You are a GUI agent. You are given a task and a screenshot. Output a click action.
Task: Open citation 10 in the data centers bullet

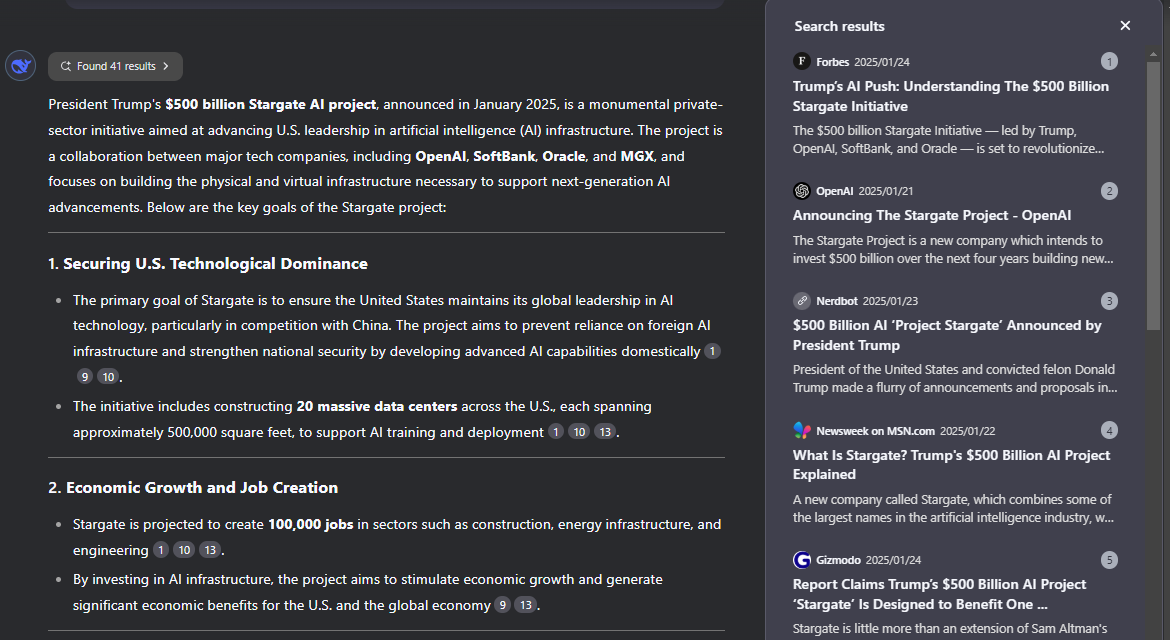[x=579, y=432]
